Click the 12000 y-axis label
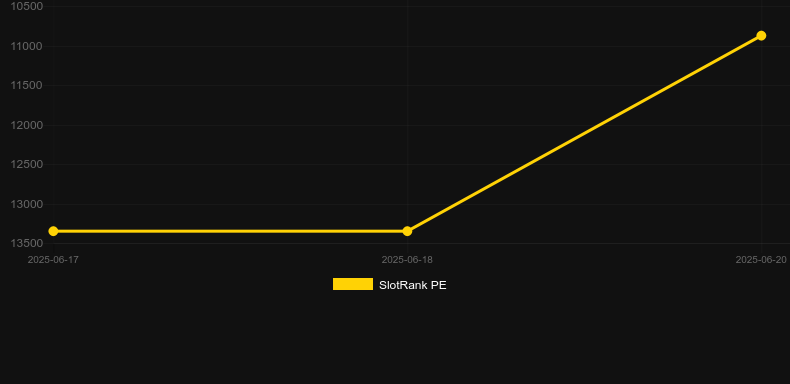Screen dimensions: 790x384 (27, 125)
